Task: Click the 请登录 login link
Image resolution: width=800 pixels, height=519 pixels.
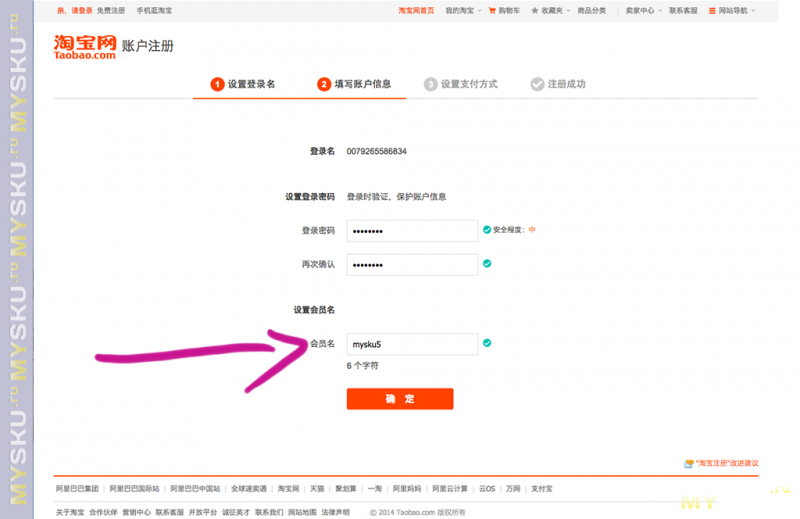Action: click(82, 10)
